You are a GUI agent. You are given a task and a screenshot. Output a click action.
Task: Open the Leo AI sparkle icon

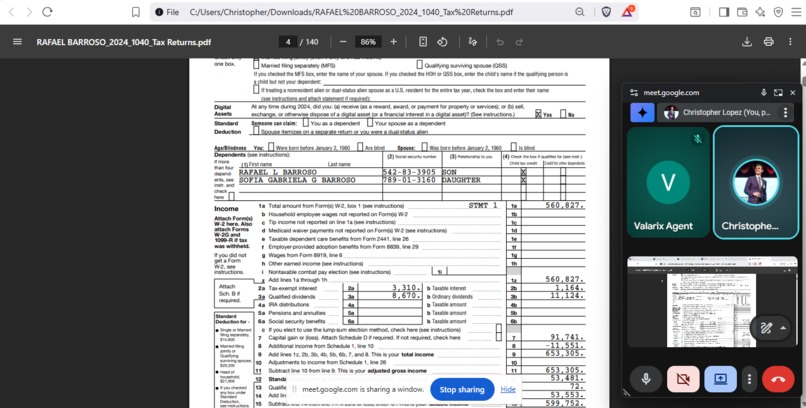(760, 12)
